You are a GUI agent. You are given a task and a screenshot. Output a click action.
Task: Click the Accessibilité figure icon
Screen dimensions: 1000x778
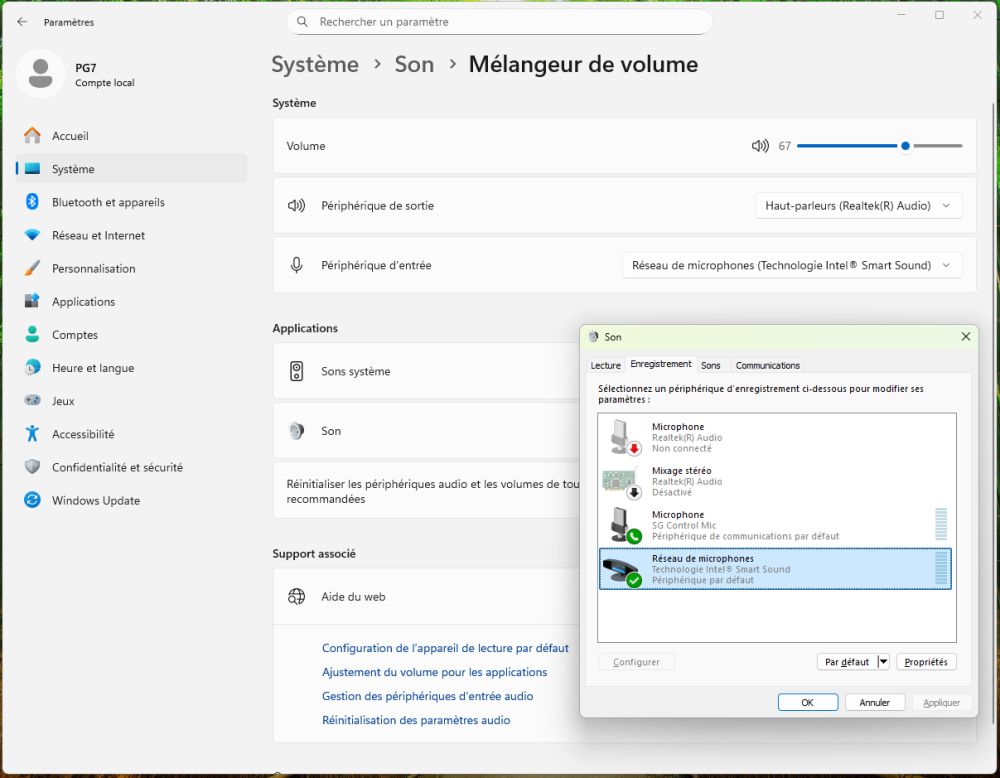32,434
